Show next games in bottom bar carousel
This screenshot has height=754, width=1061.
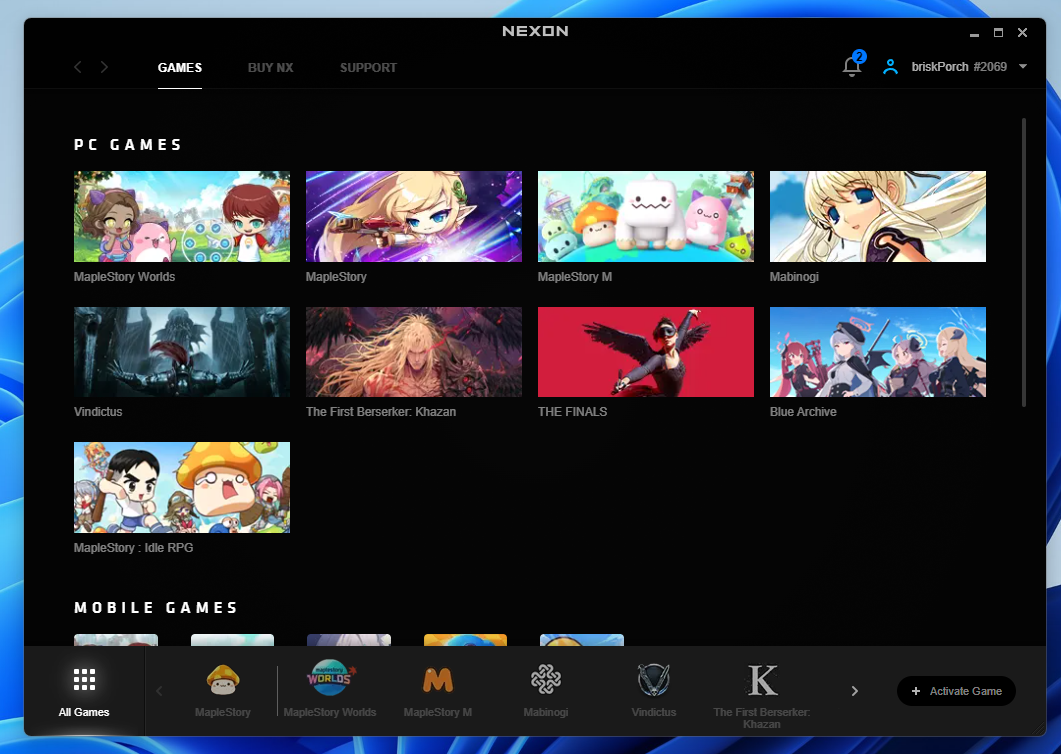(855, 691)
